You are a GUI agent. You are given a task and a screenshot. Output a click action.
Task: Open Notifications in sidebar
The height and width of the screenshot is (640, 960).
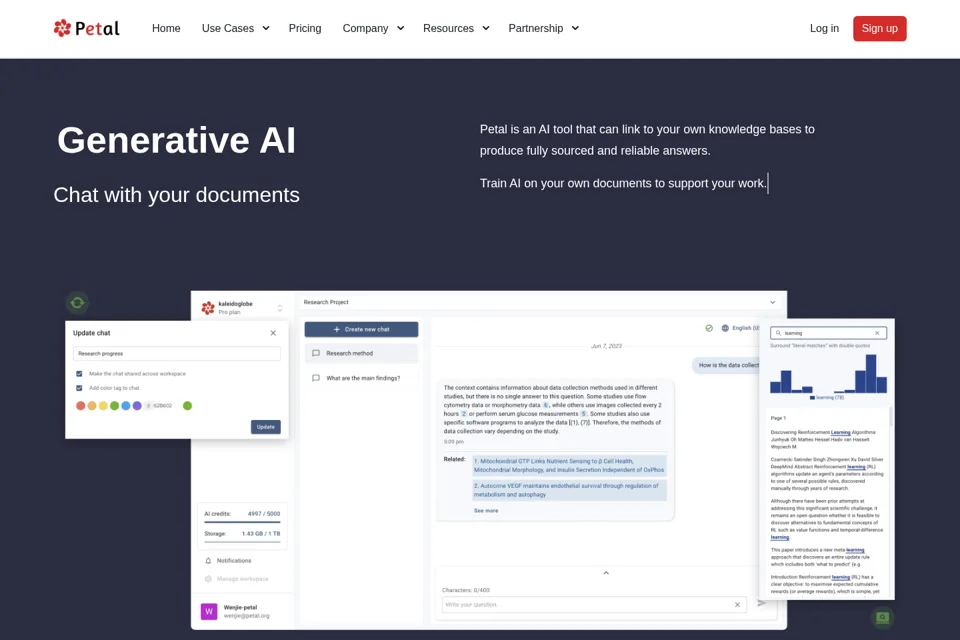(234, 560)
